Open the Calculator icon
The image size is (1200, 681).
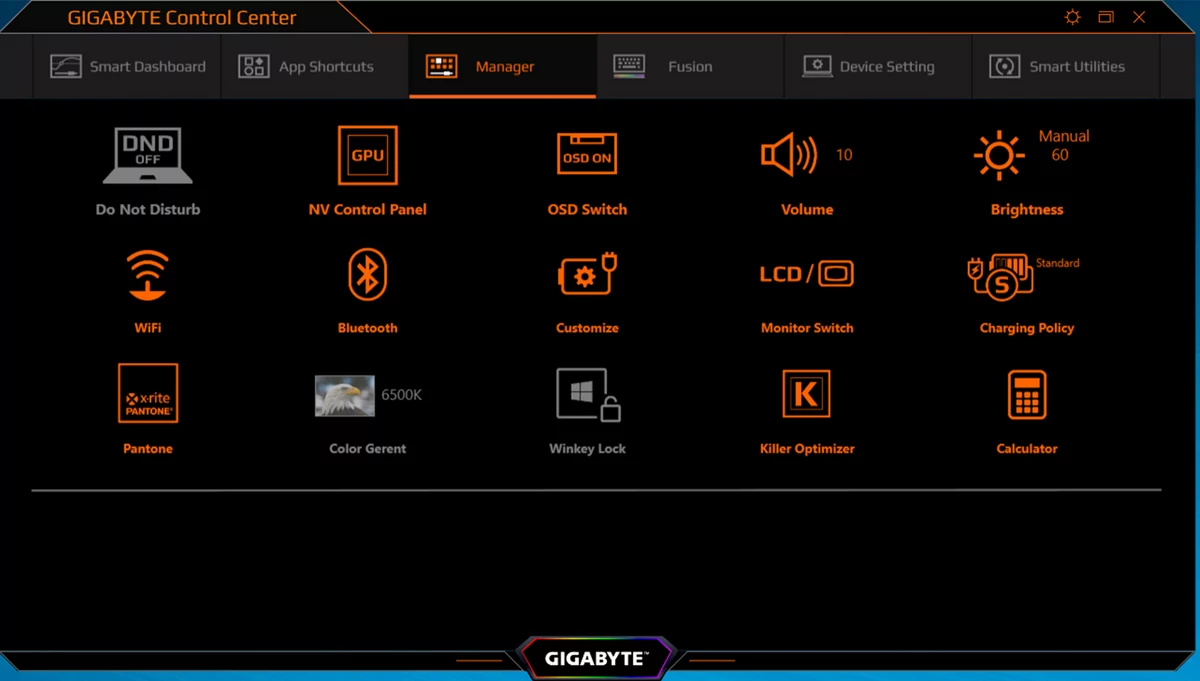pos(1027,394)
